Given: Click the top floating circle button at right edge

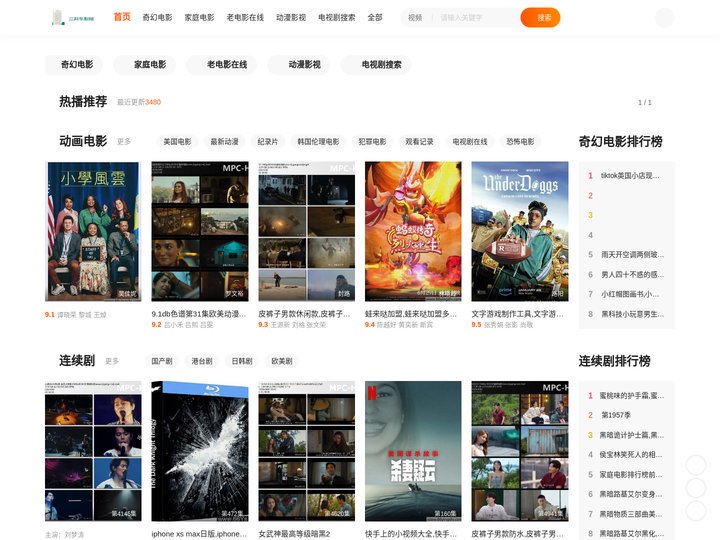Looking at the screenshot, I should click(696, 465).
